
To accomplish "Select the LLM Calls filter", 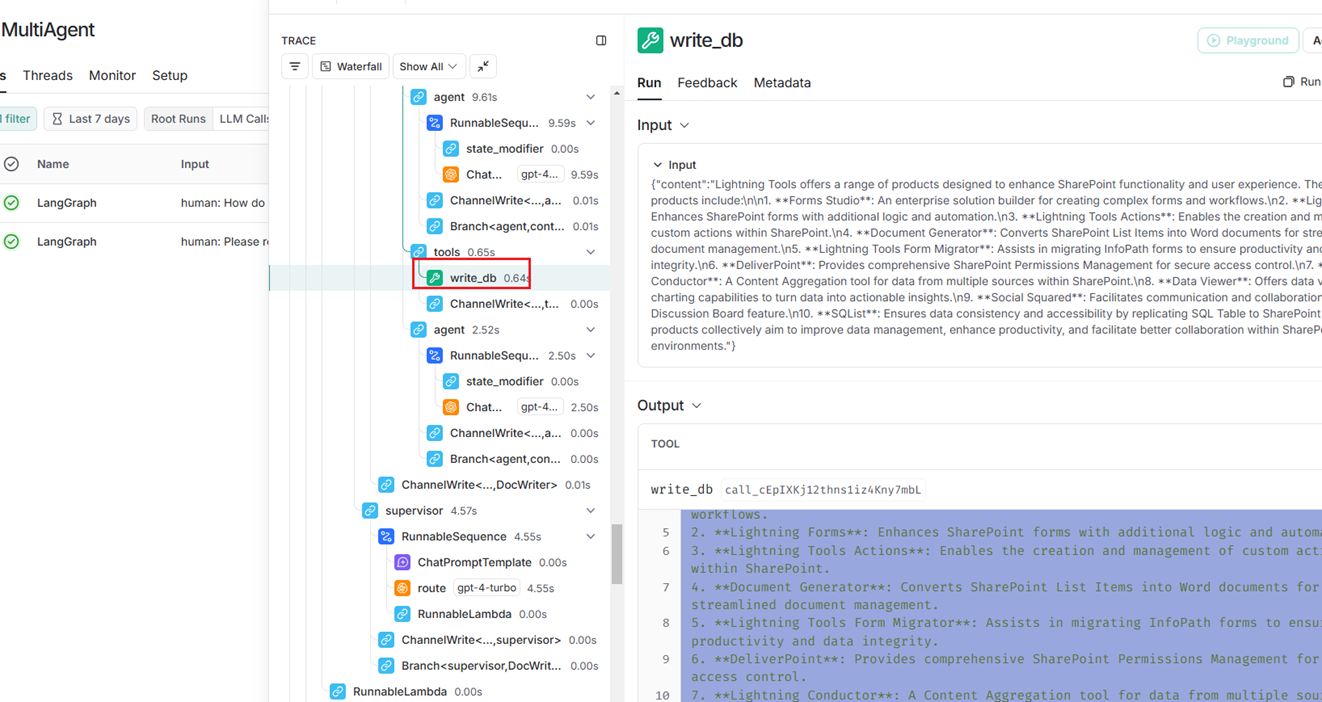I will coord(243,119).
